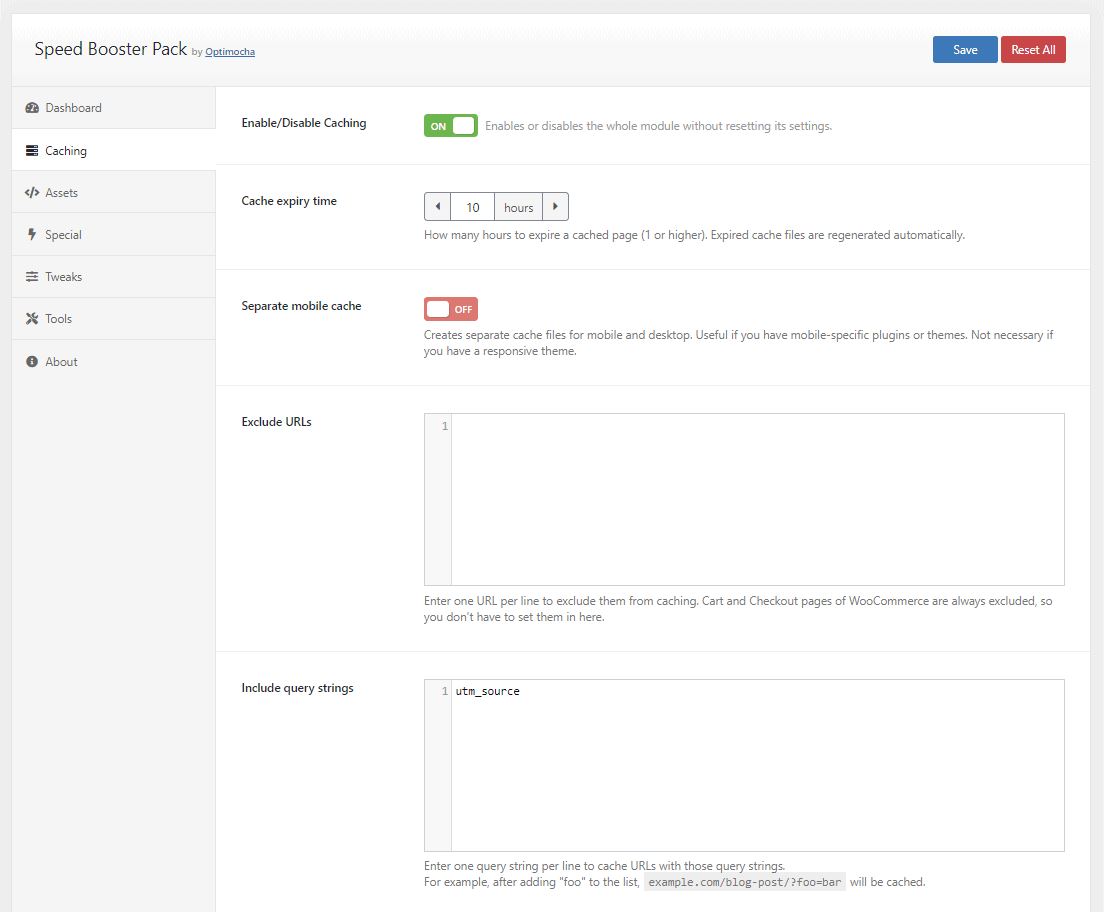Viewport: 1104px width, 912px height.
Task: Turn on Separate mobile cache switch
Action: (x=451, y=308)
